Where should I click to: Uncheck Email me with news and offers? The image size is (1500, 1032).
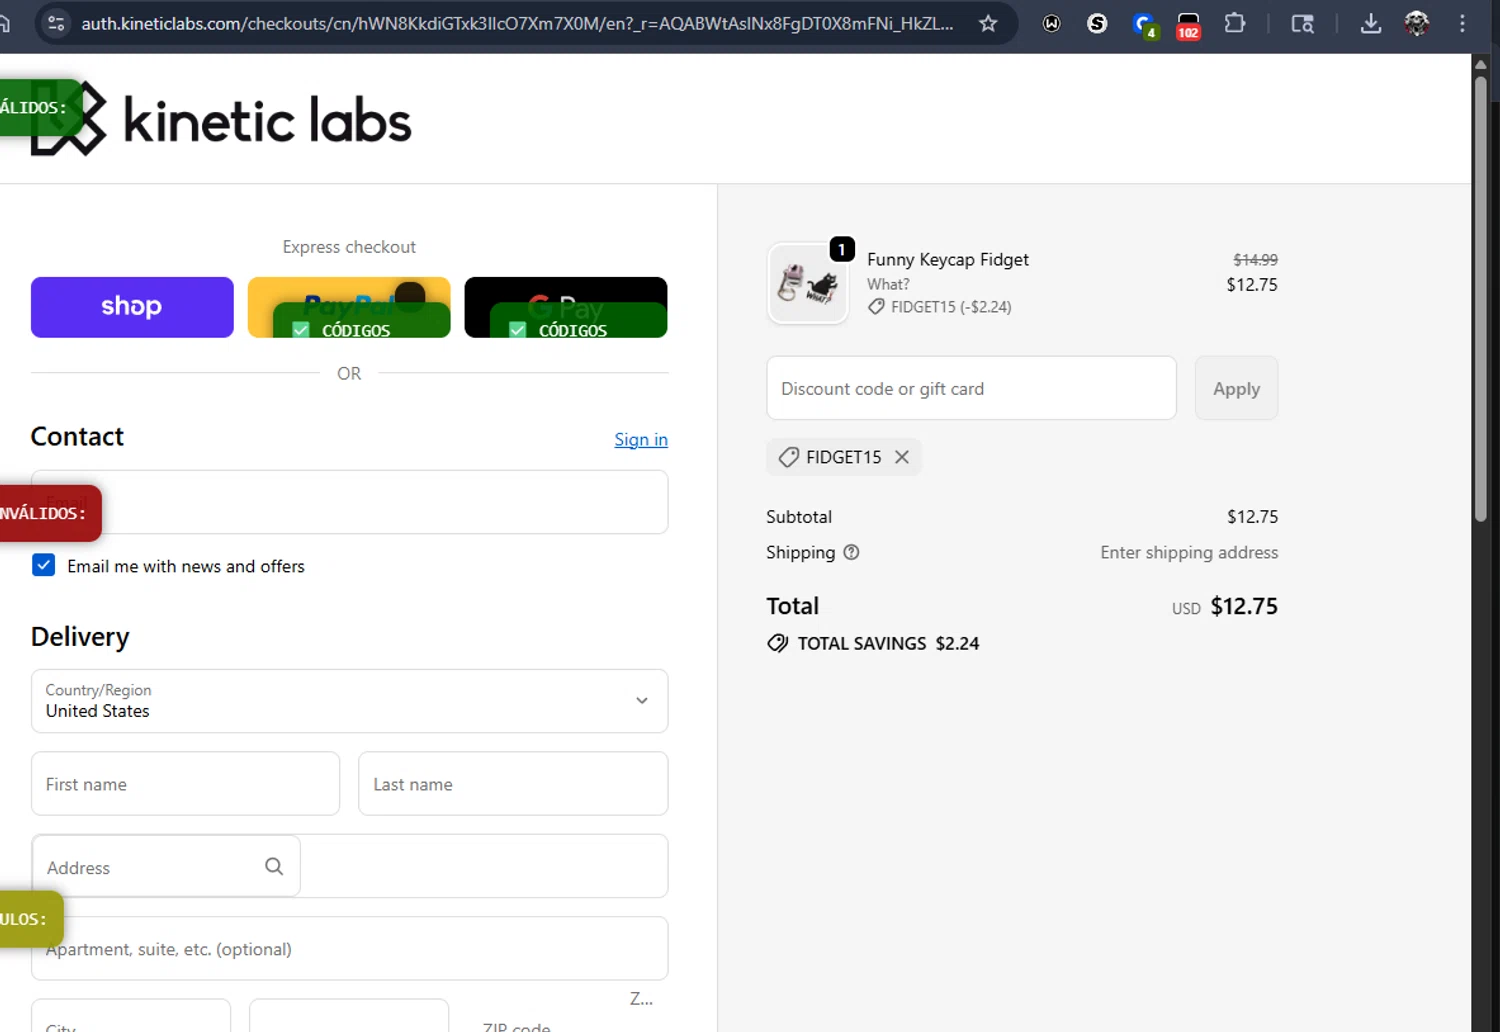point(44,565)
